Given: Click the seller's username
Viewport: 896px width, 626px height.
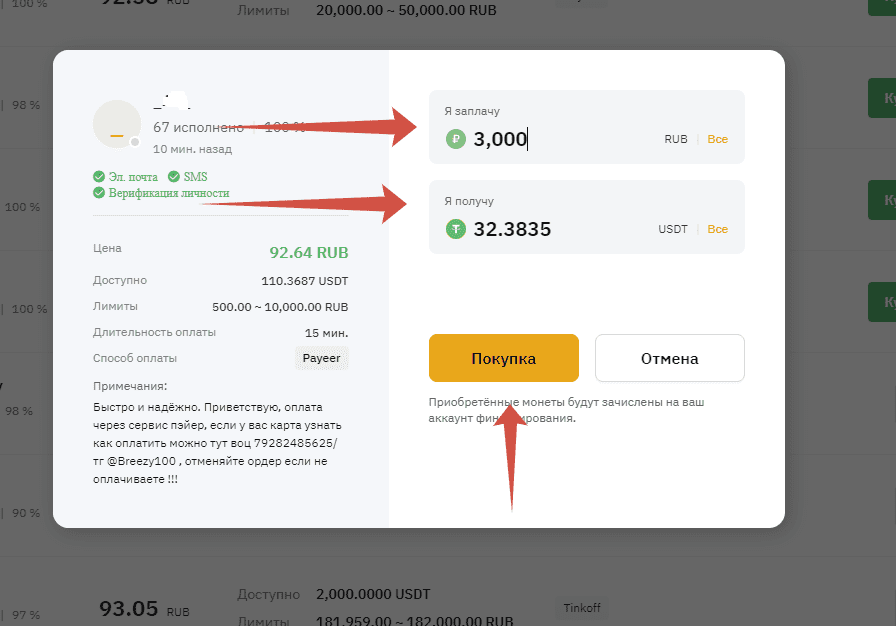Looking at the screenshot, I should [171, 101].
